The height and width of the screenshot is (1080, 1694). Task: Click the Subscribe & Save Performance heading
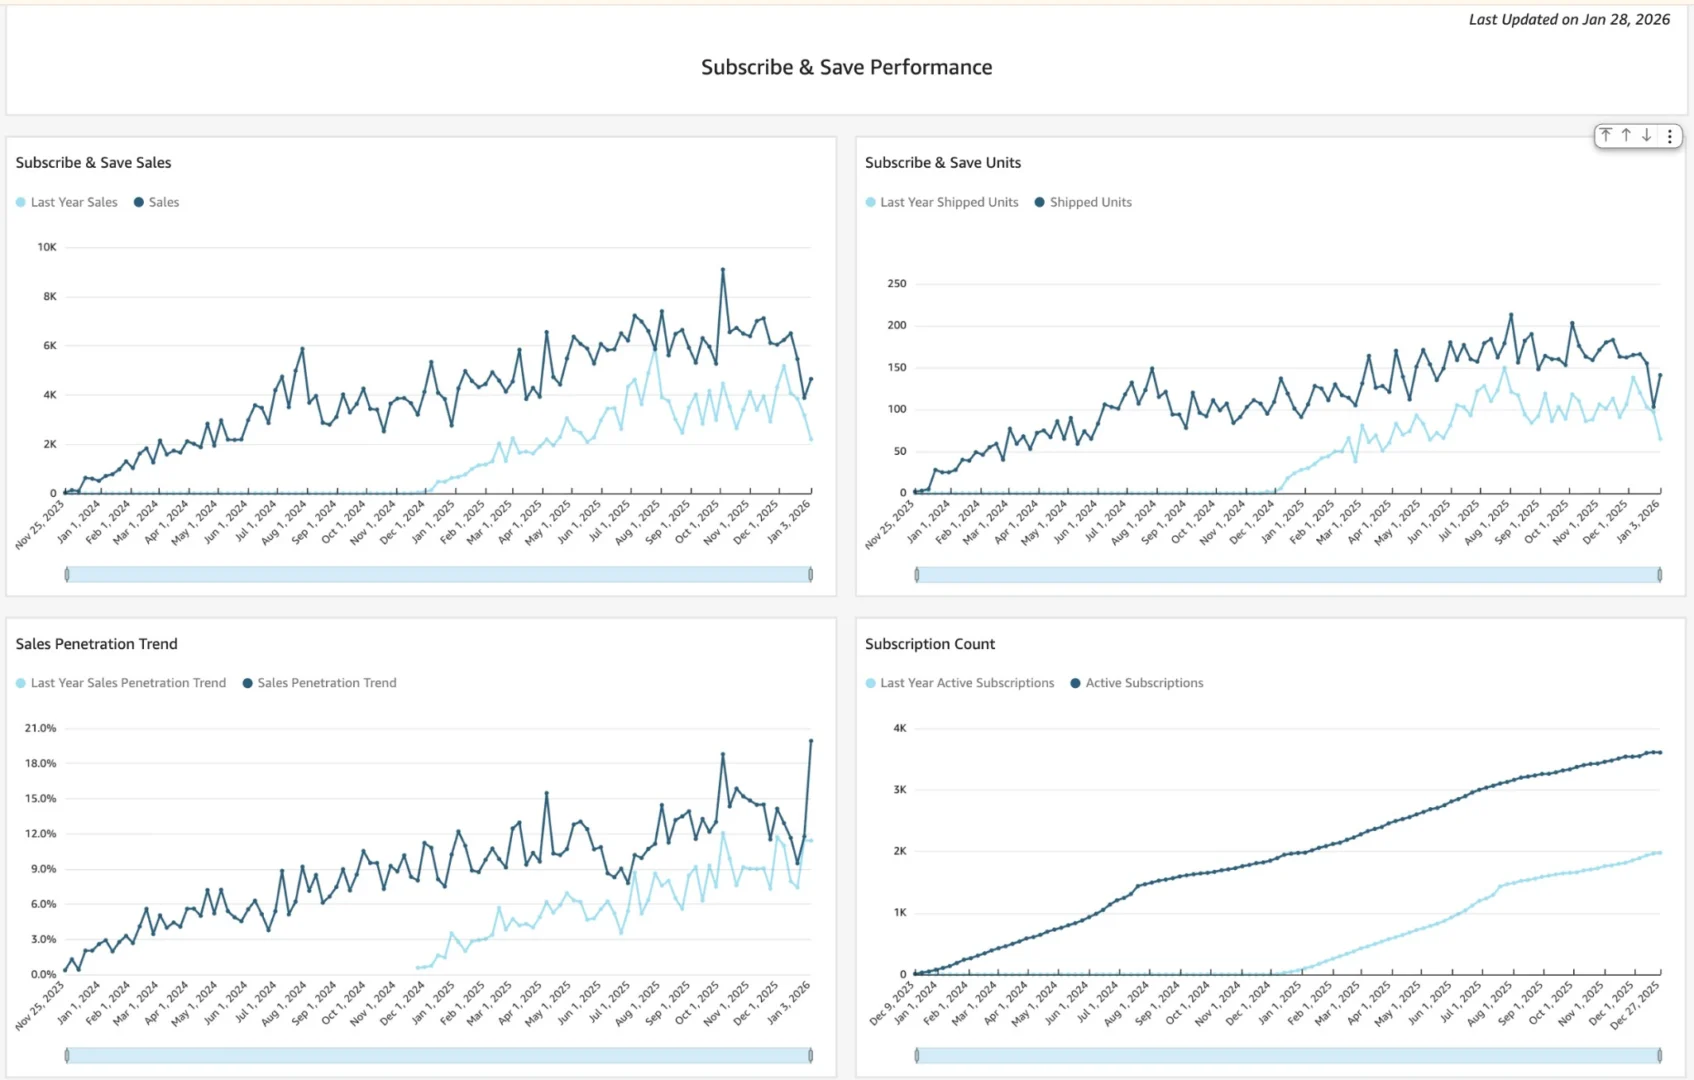846,67
